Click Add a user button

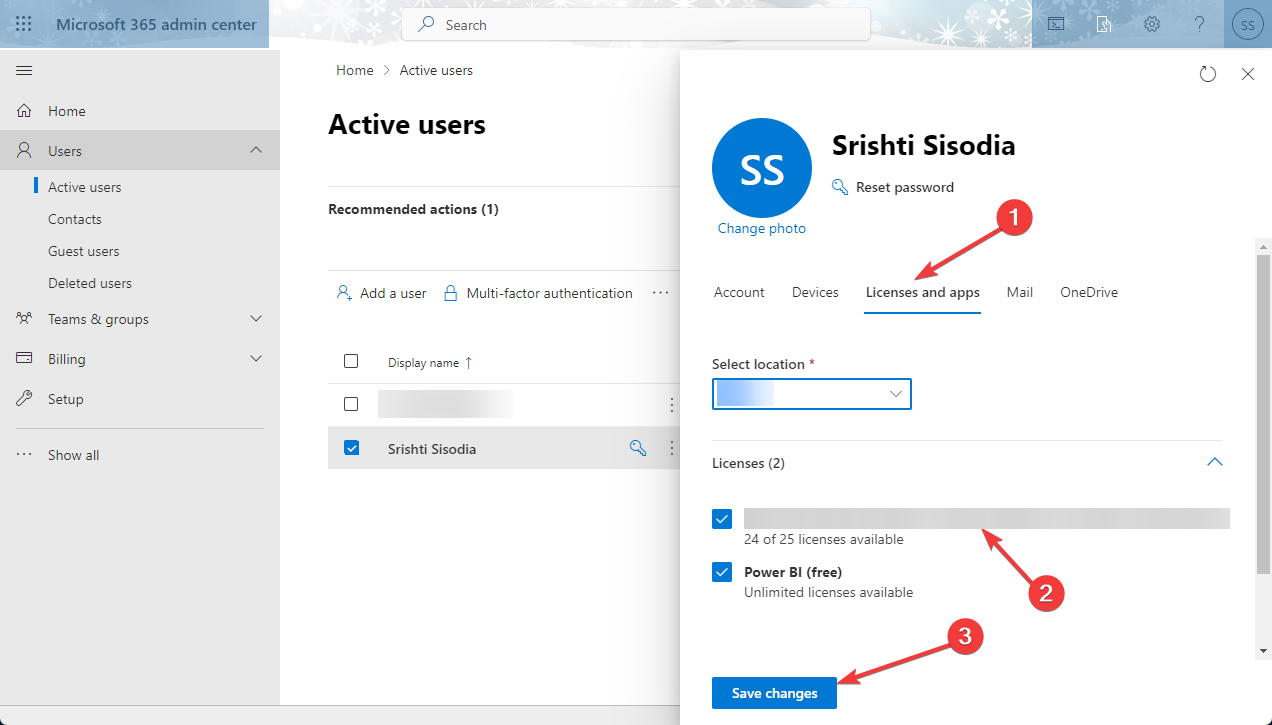(381, 293)
